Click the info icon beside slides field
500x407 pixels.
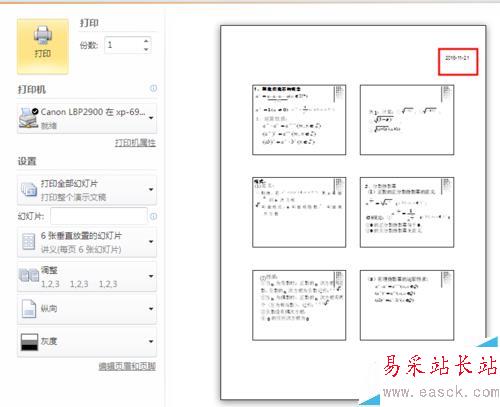tap(153, 216)
